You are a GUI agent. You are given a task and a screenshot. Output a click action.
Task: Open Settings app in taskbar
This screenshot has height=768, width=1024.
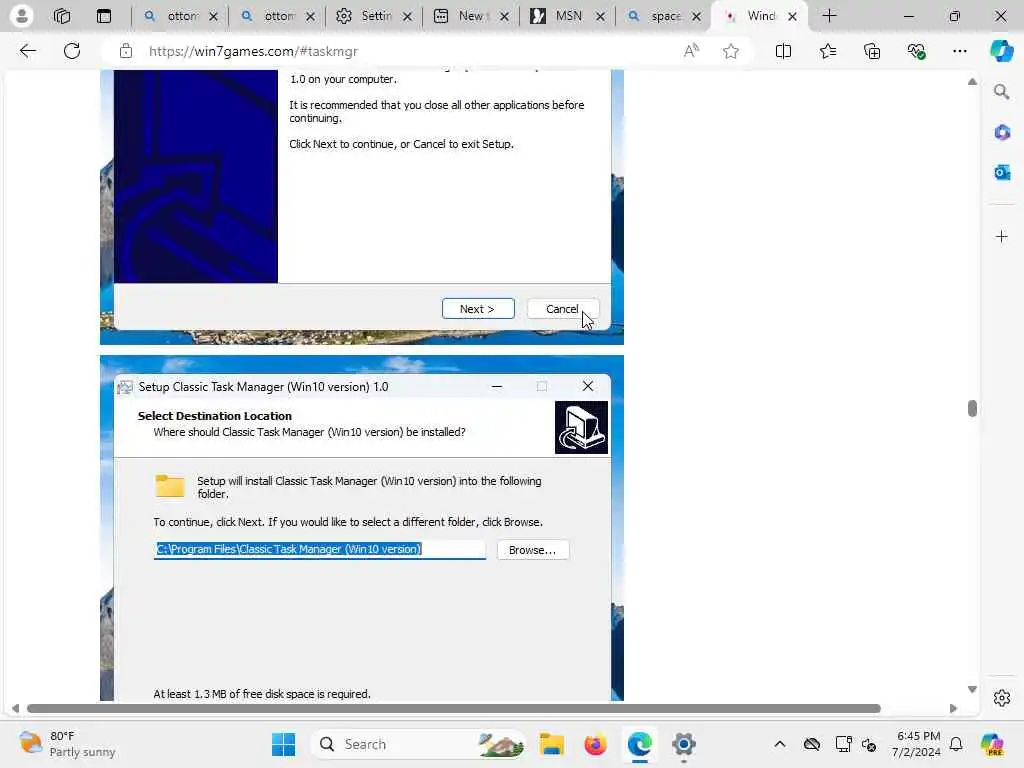point(683,744)
